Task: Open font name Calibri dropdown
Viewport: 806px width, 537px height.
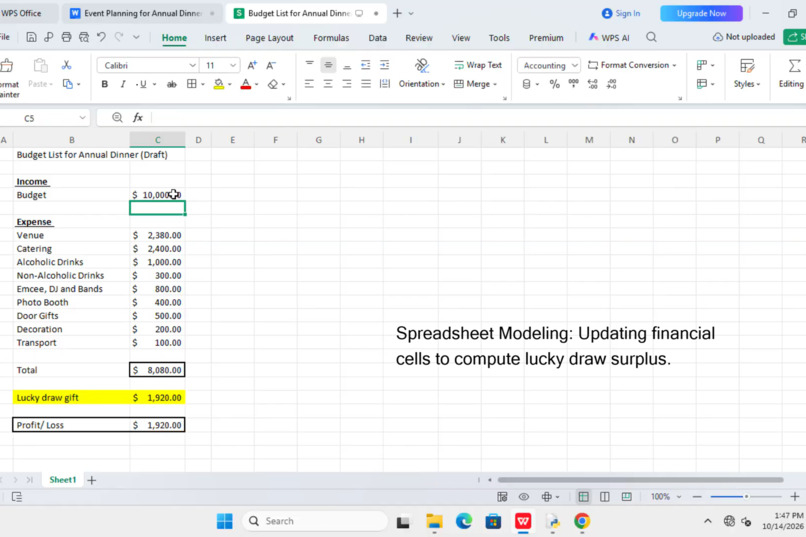Action: coord(192,65)
